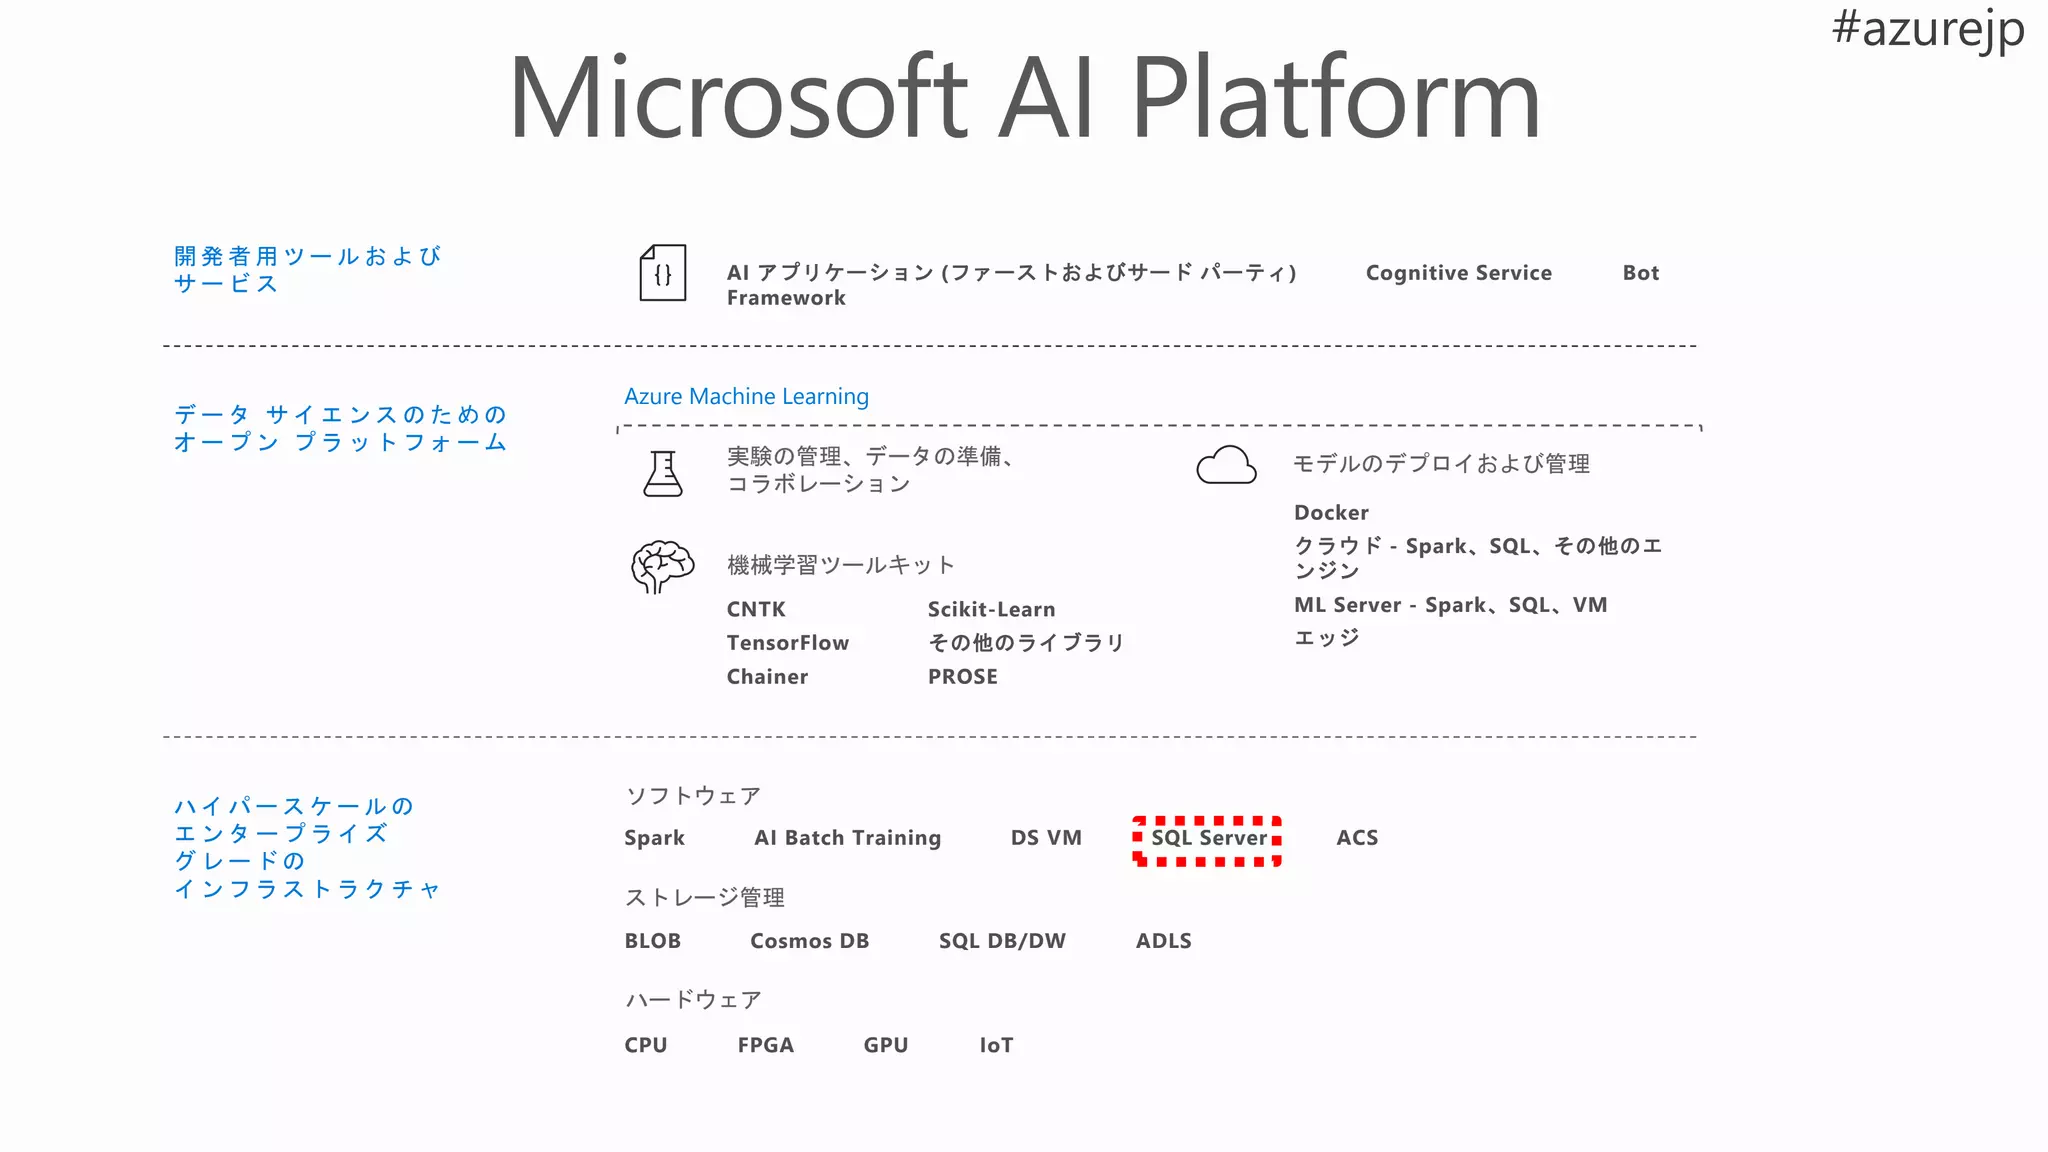Click the Azure Machine Learning heading
This screenshot has width=2048, height=1152.
[746, 396]
